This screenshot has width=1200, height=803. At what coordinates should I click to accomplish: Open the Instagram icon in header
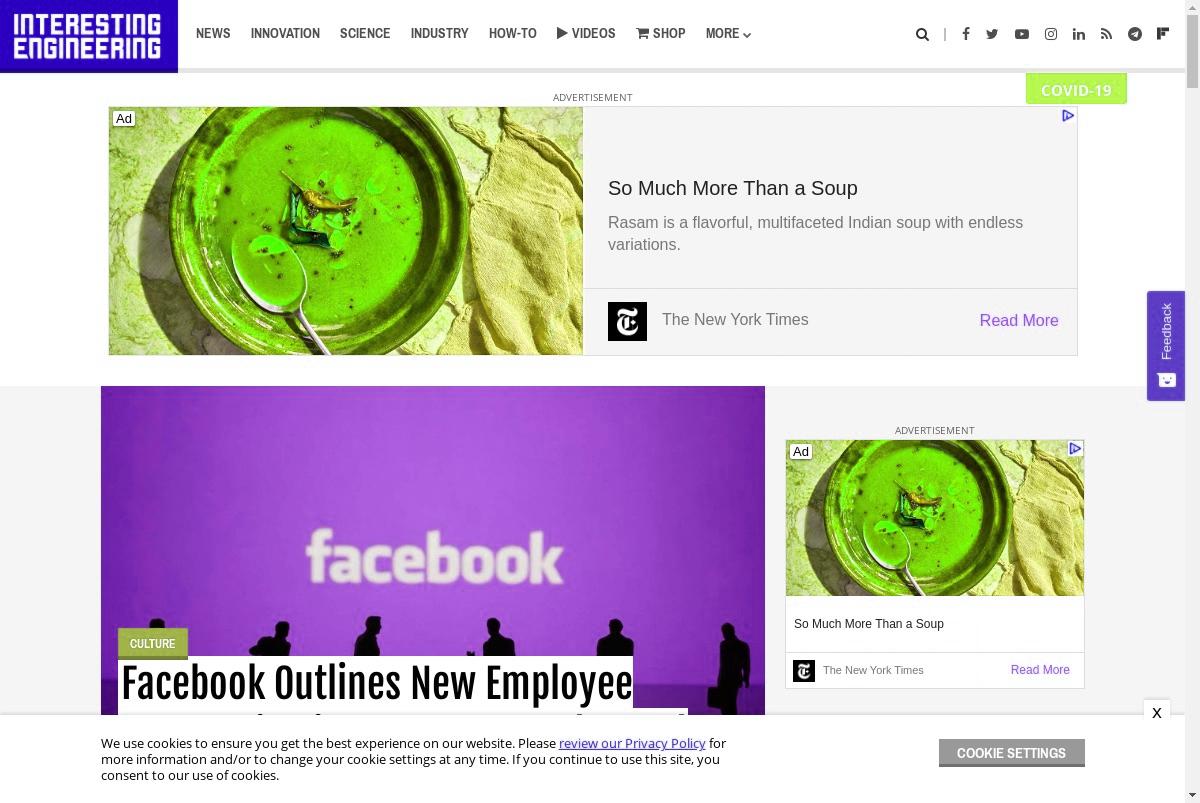(1051, 34)
